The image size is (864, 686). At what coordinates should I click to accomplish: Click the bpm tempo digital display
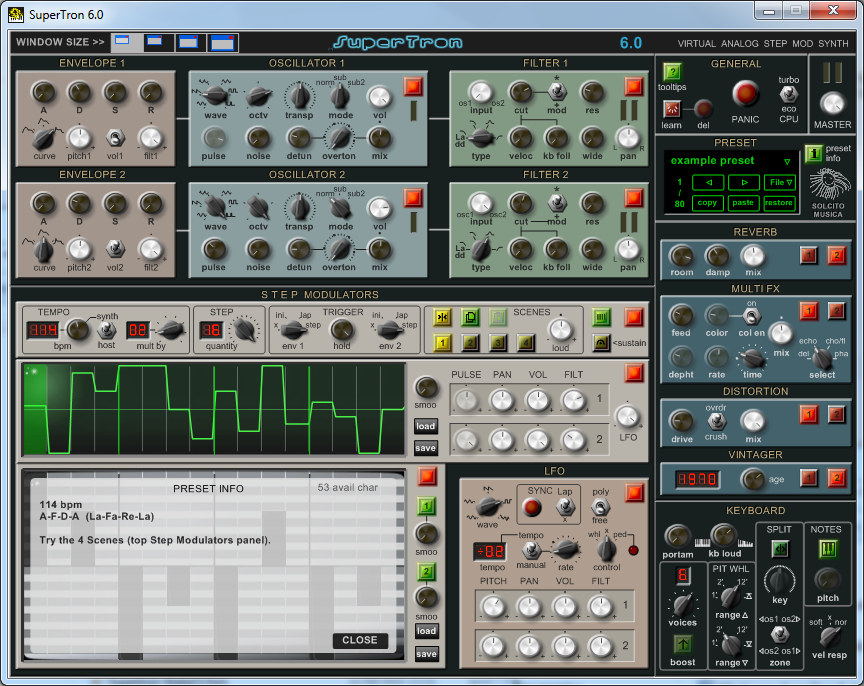(x=43, y=330)
